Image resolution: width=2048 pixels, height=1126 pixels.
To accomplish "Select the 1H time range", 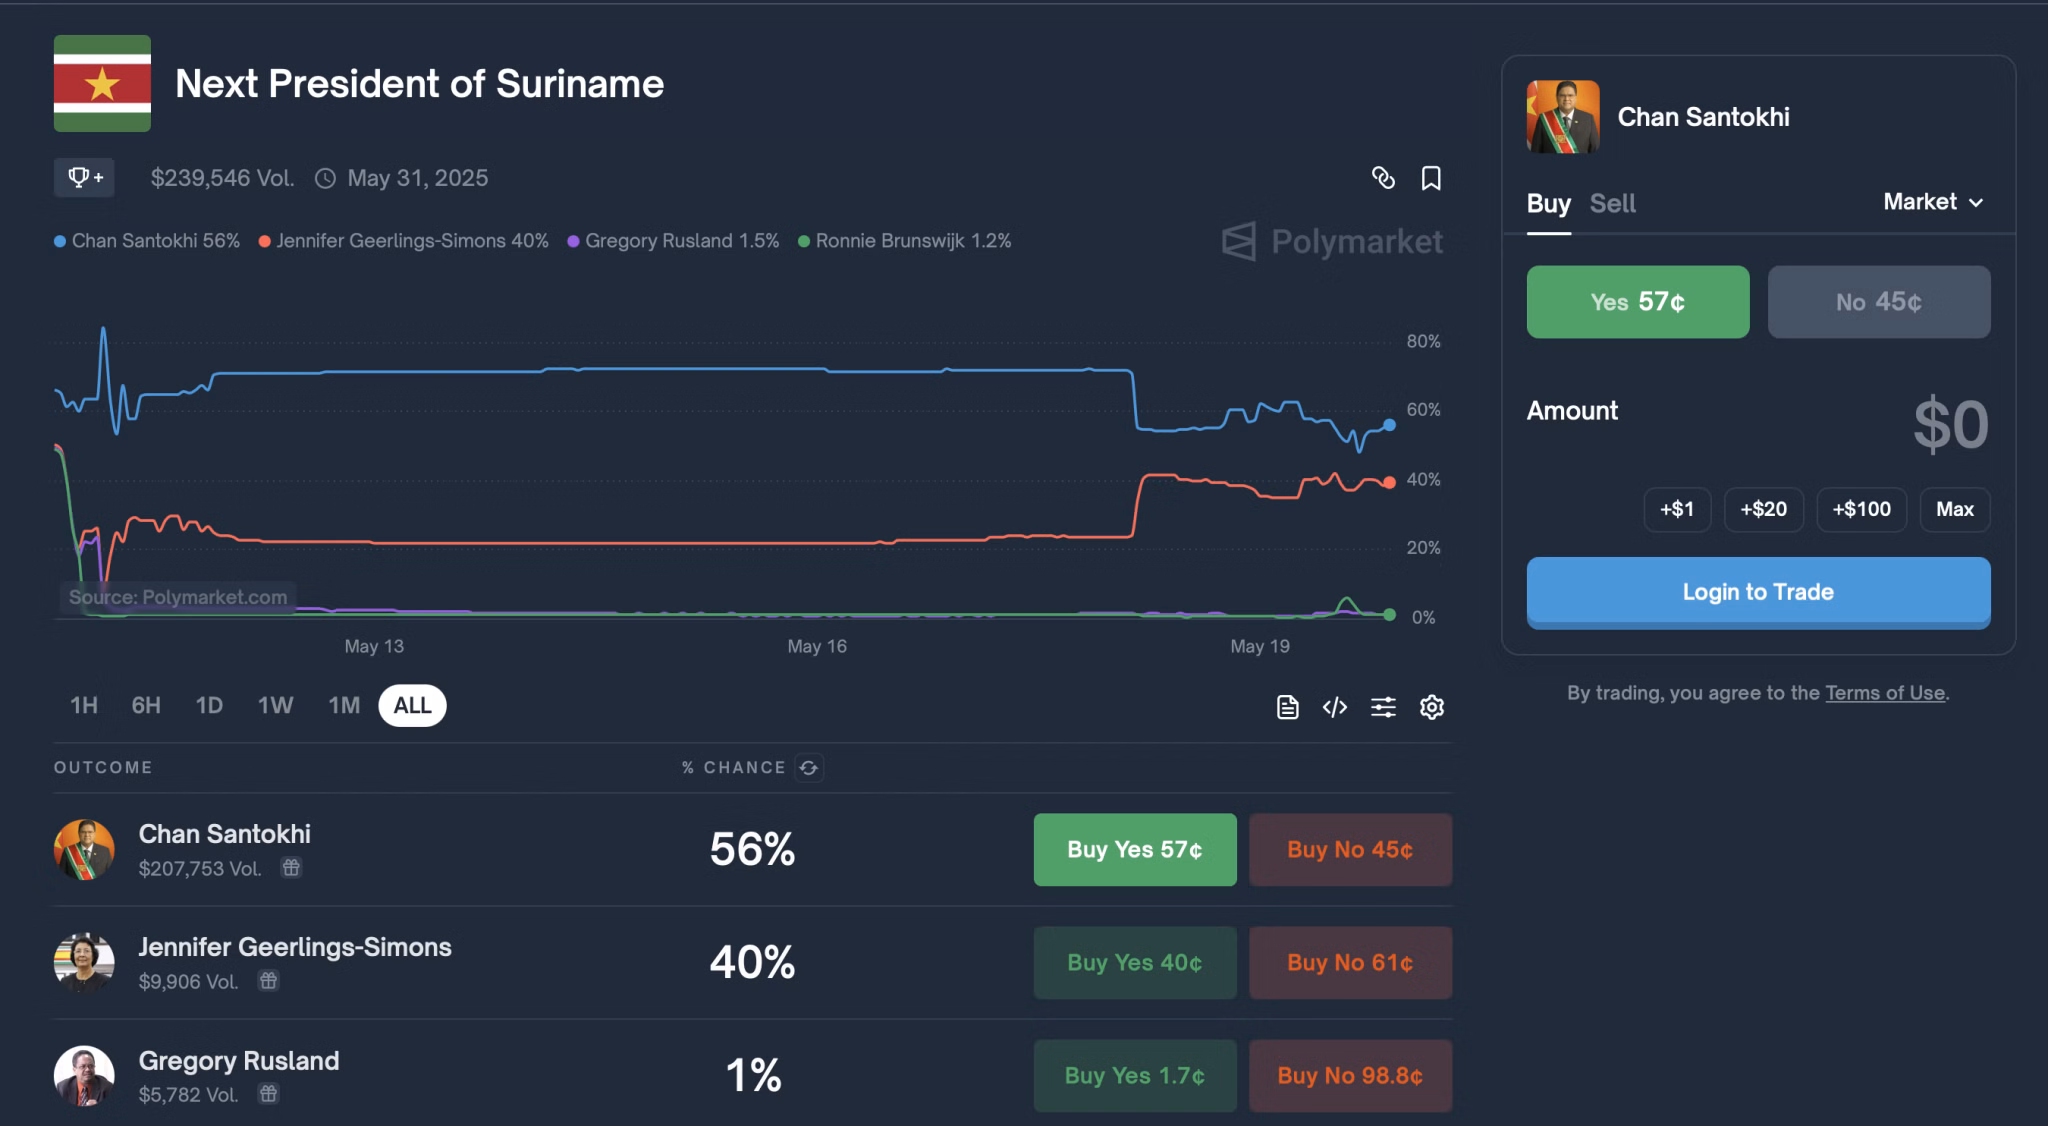I will pyautogui.click(x=84, y=705).
